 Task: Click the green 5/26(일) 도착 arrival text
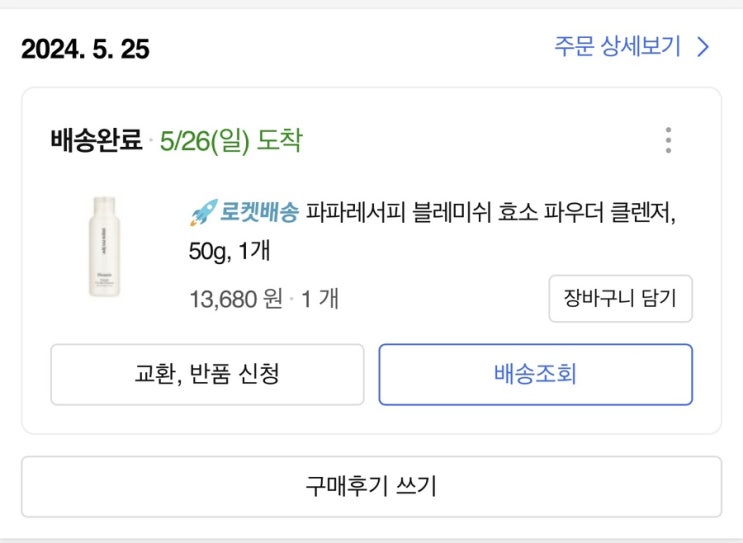point(230,141)
